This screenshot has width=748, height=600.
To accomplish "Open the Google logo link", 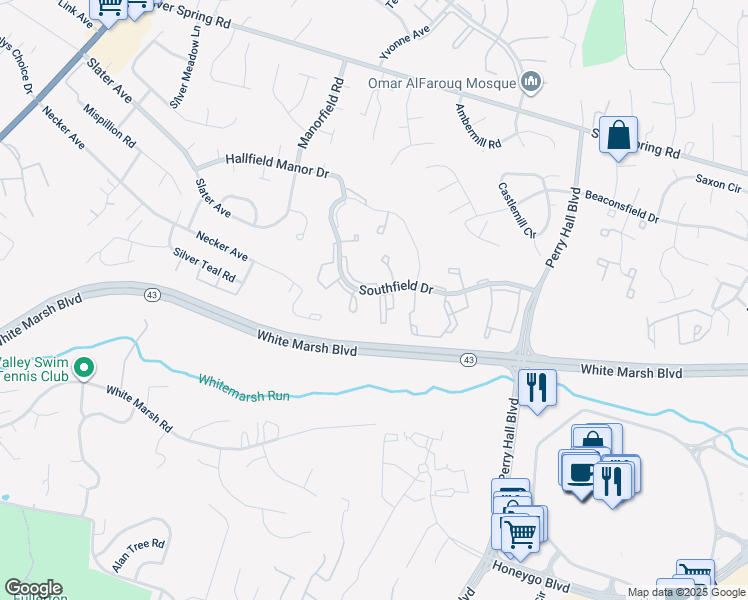I will coord(33,588).
